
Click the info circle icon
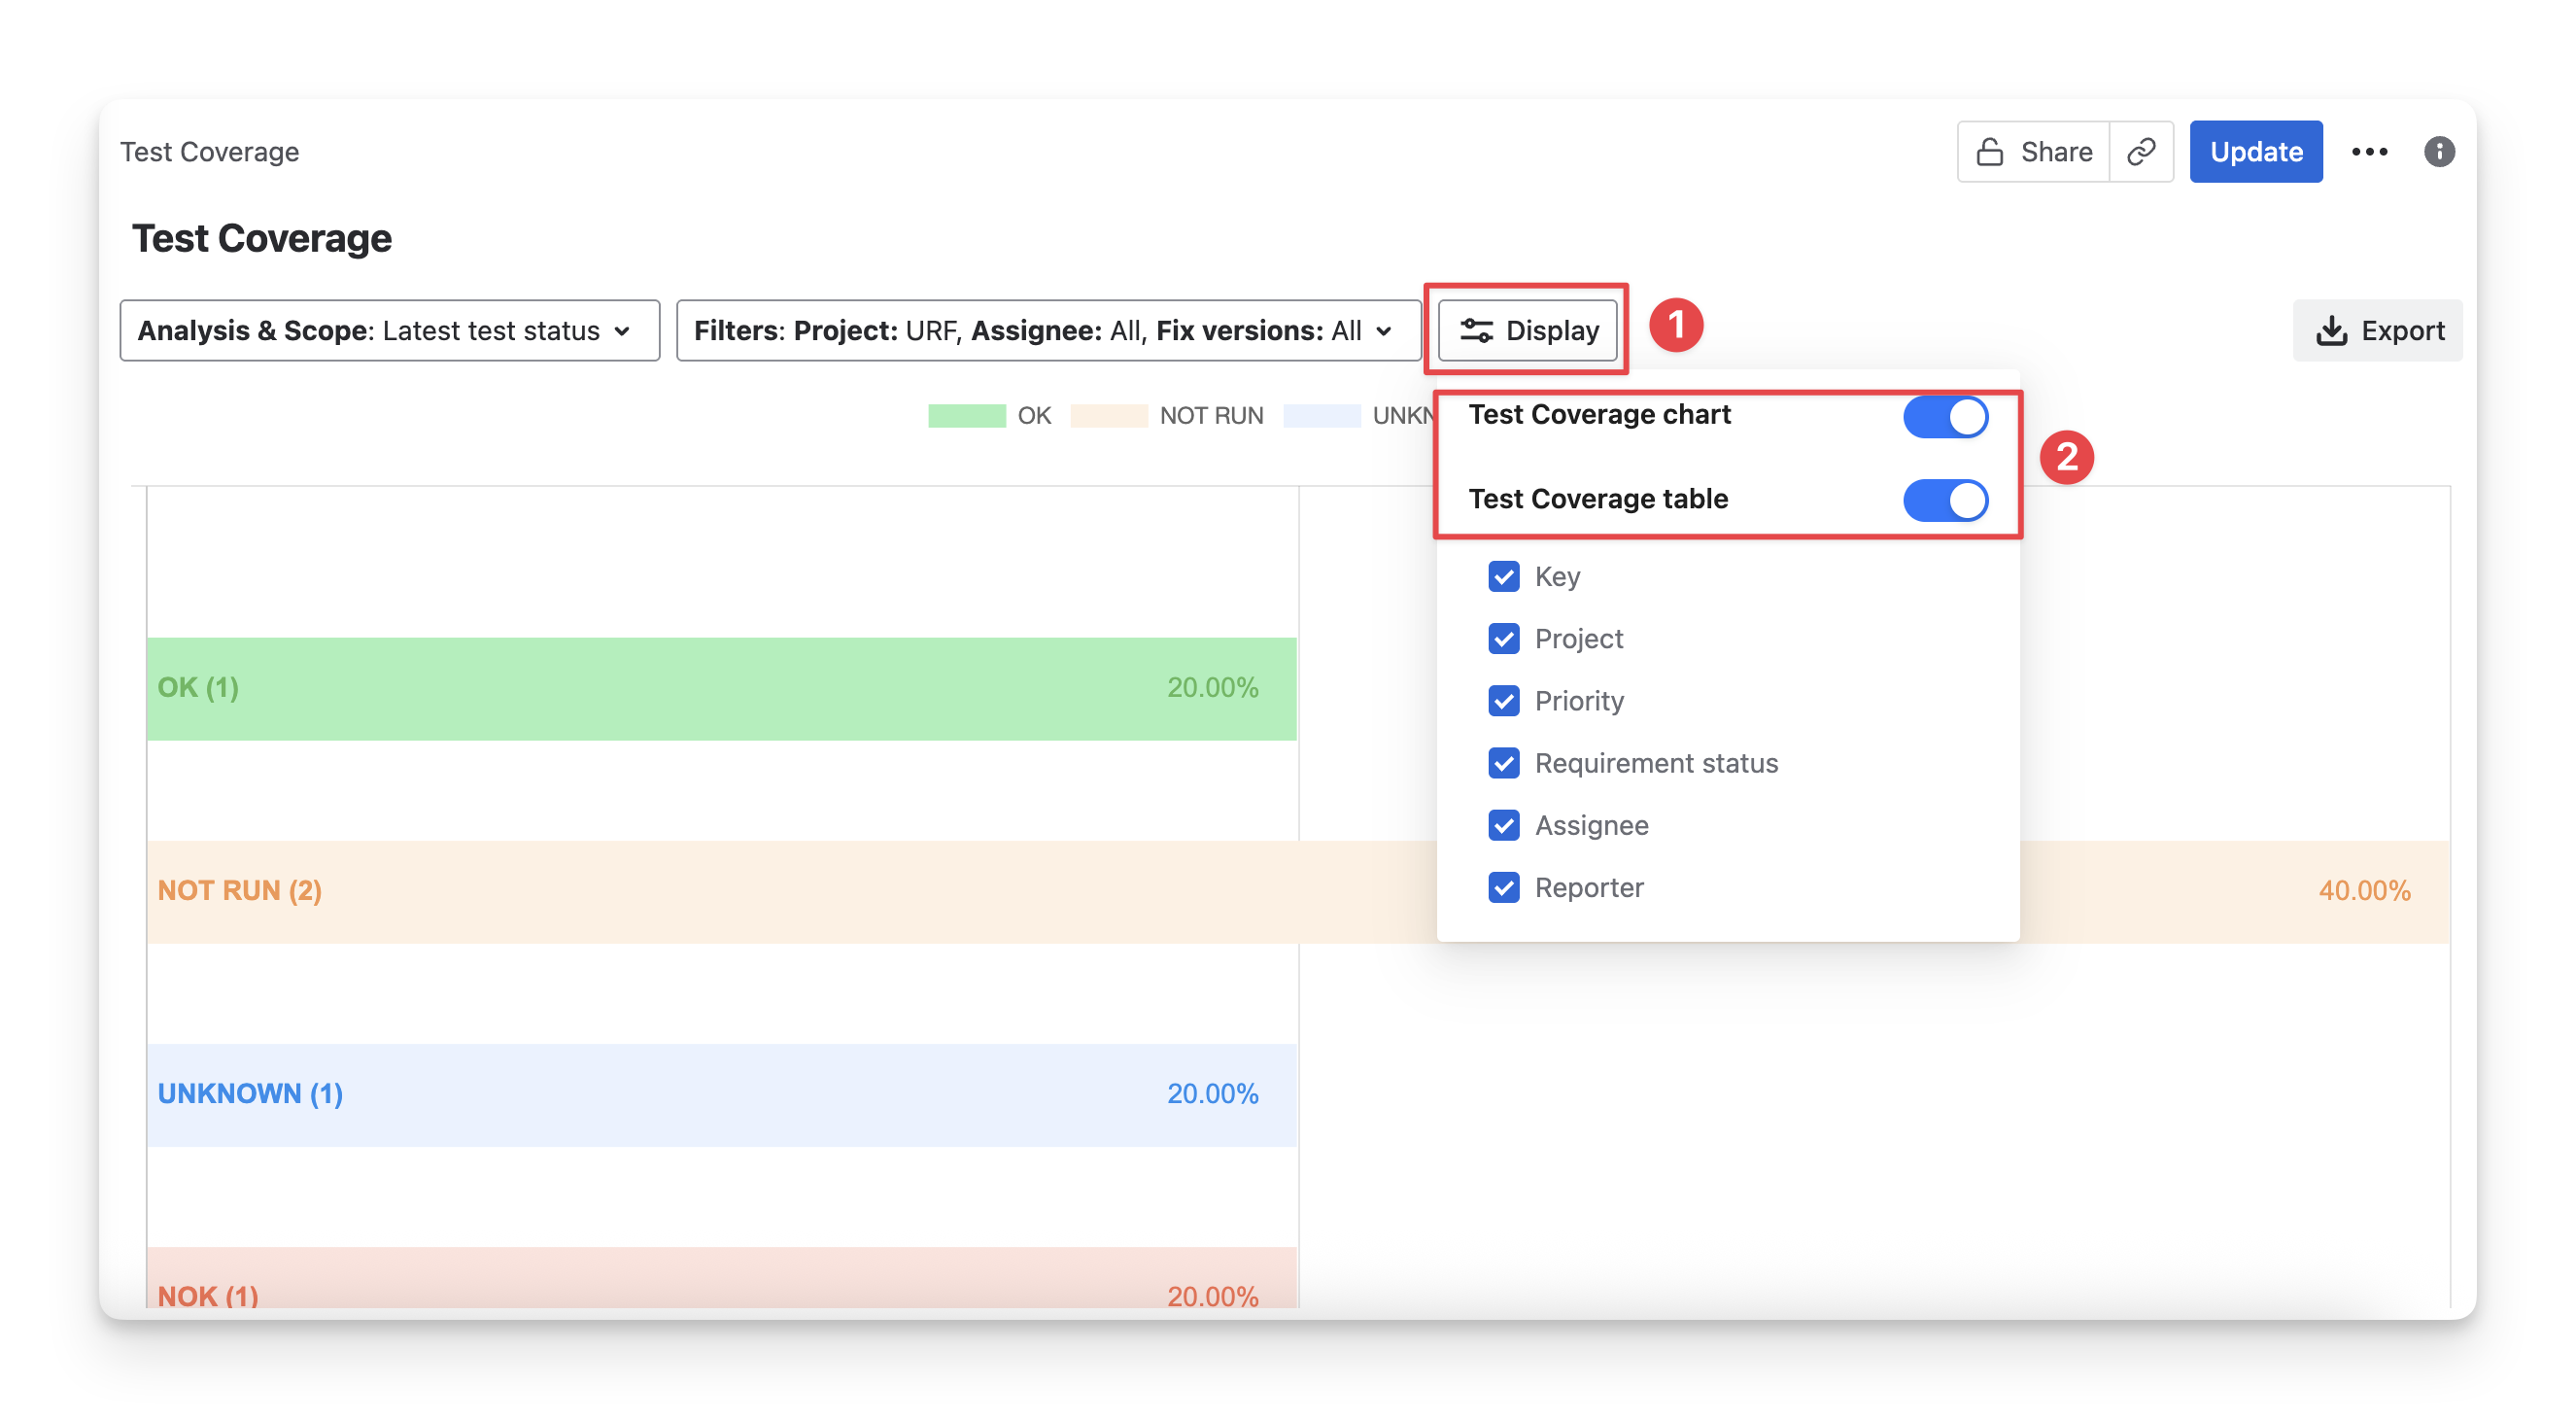[2439, 152]
